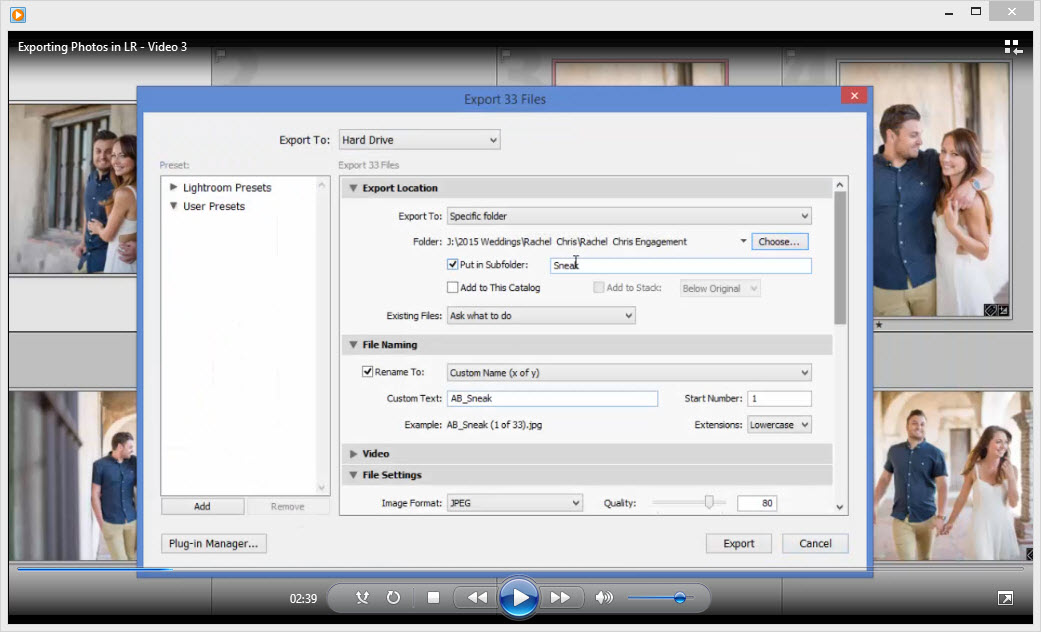This screenshot has height=632, width=1041.
Task: Open the recent folders arrow beside Choose
Action: [743, 241]
